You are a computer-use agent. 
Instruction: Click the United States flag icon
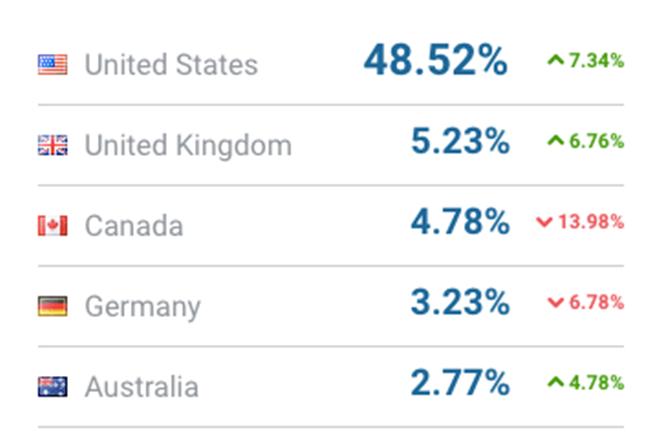coord(52,65)
